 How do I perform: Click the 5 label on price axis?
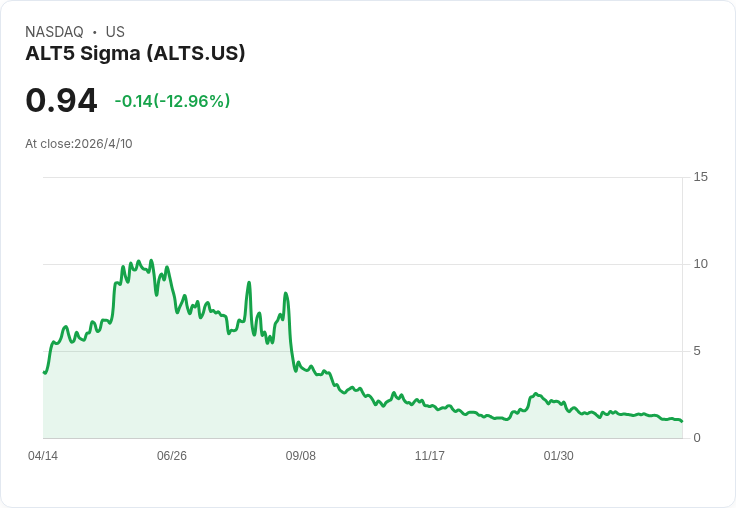697,351
